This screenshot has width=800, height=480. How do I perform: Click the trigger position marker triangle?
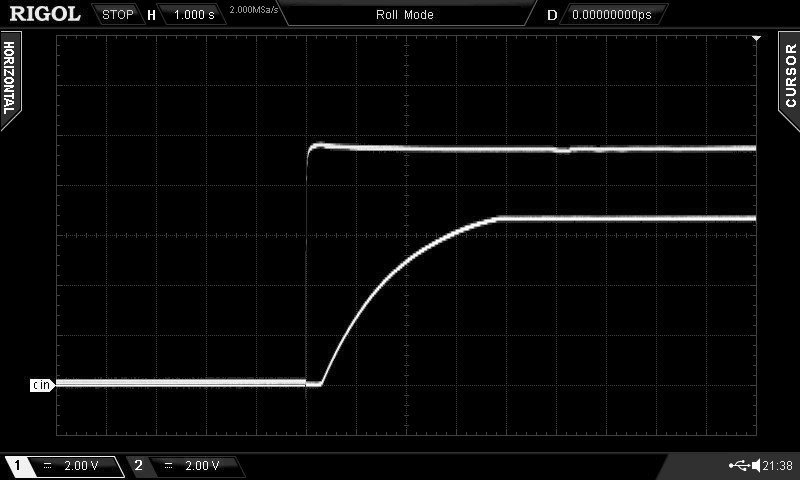756,38
